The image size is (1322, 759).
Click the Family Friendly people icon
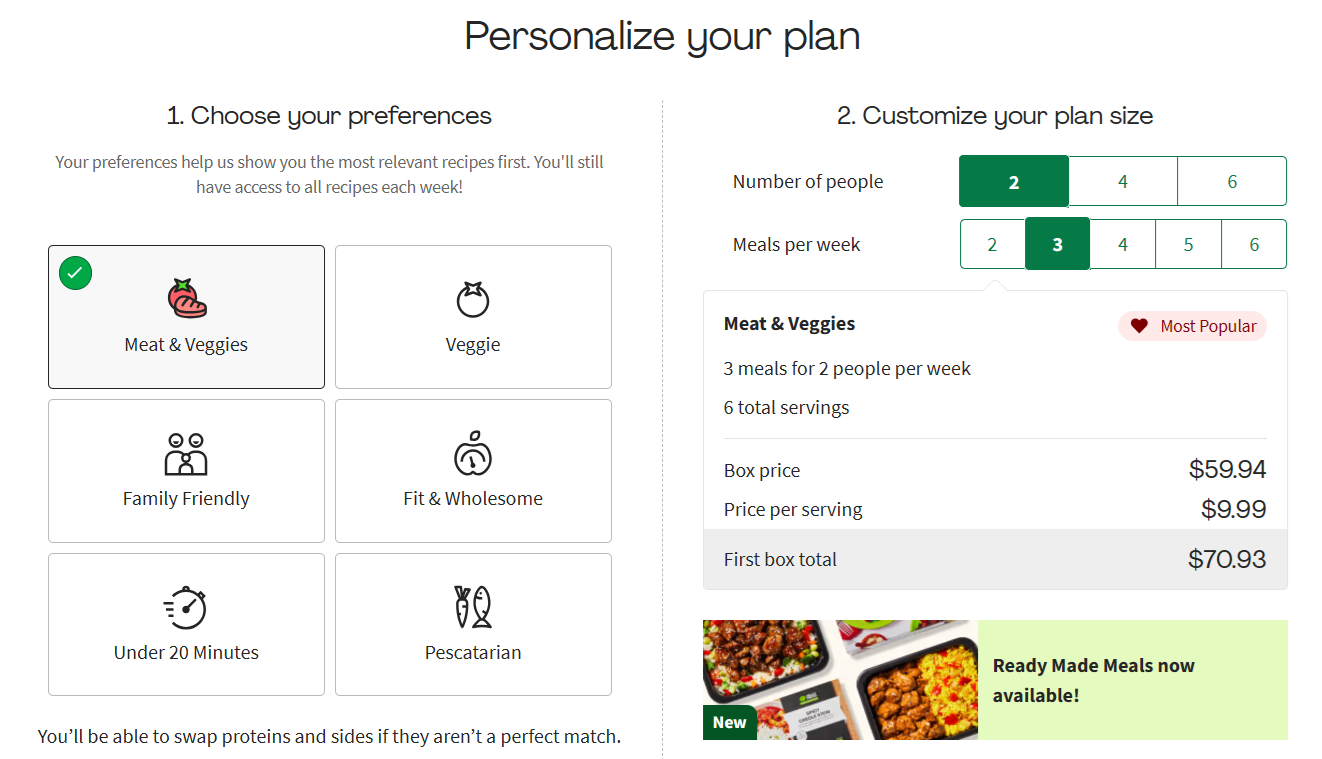coord(186,454)
